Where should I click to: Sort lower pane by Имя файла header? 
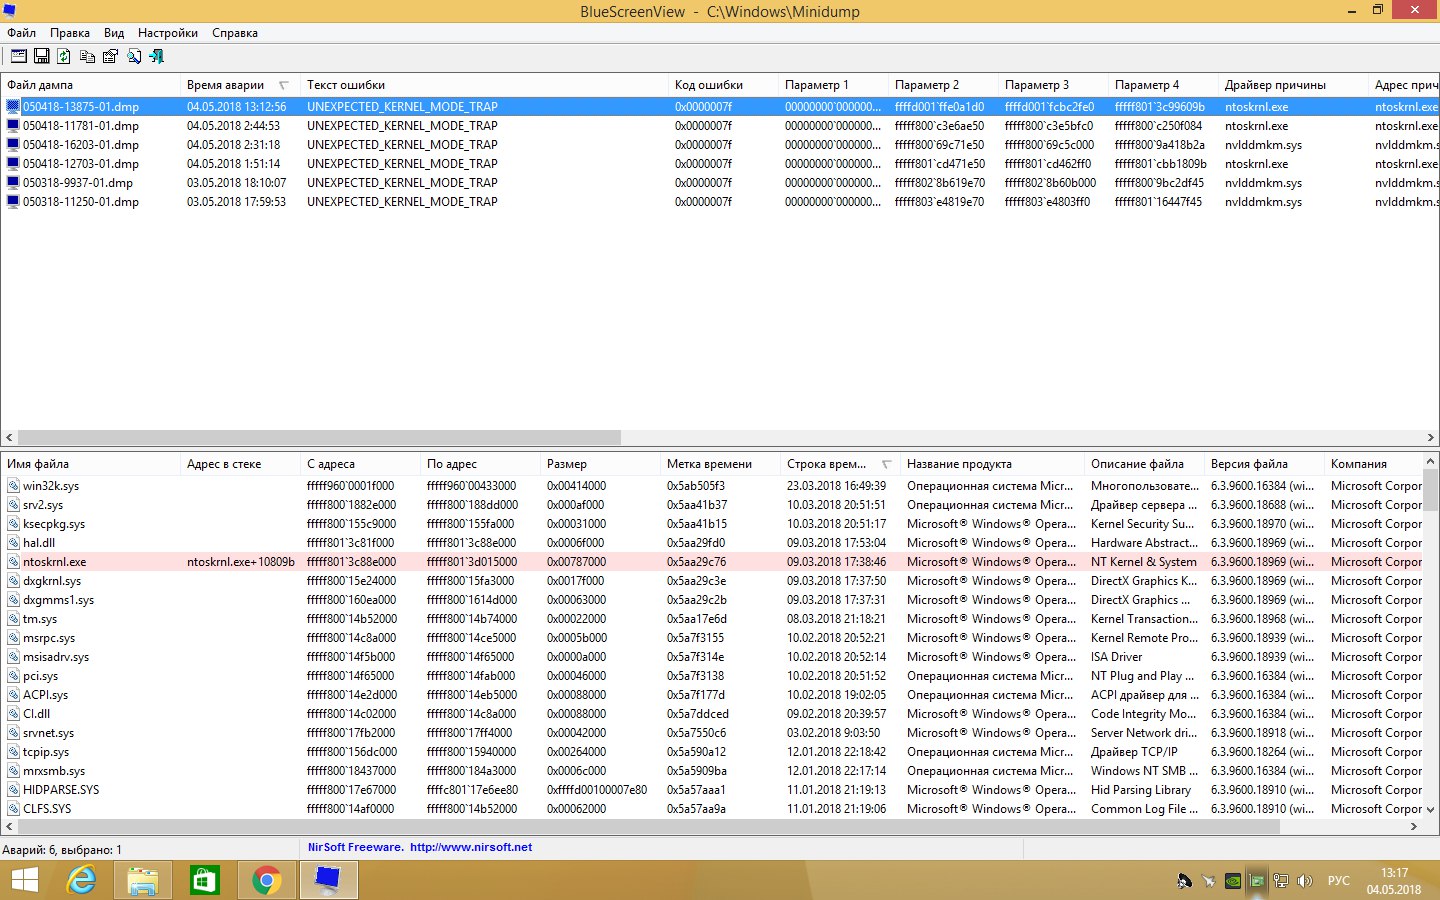coord(38,464)
